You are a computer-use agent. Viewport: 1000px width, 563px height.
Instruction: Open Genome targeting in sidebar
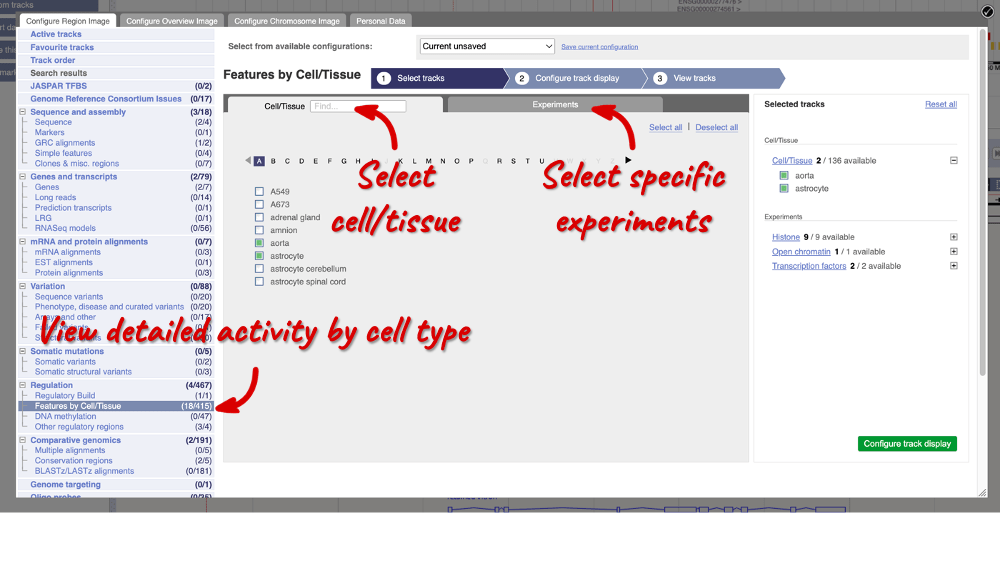tap(65, 485)
